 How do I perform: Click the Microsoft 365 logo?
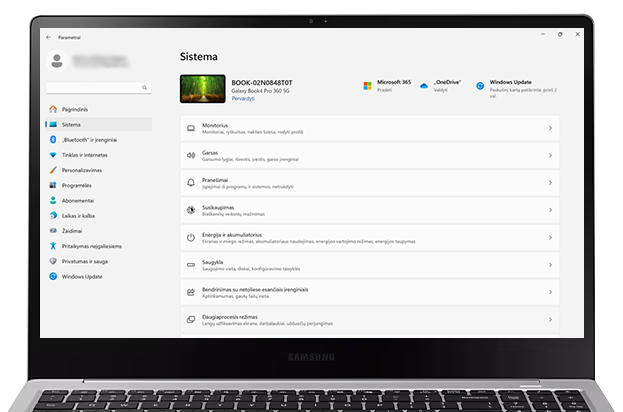[367, 86]
